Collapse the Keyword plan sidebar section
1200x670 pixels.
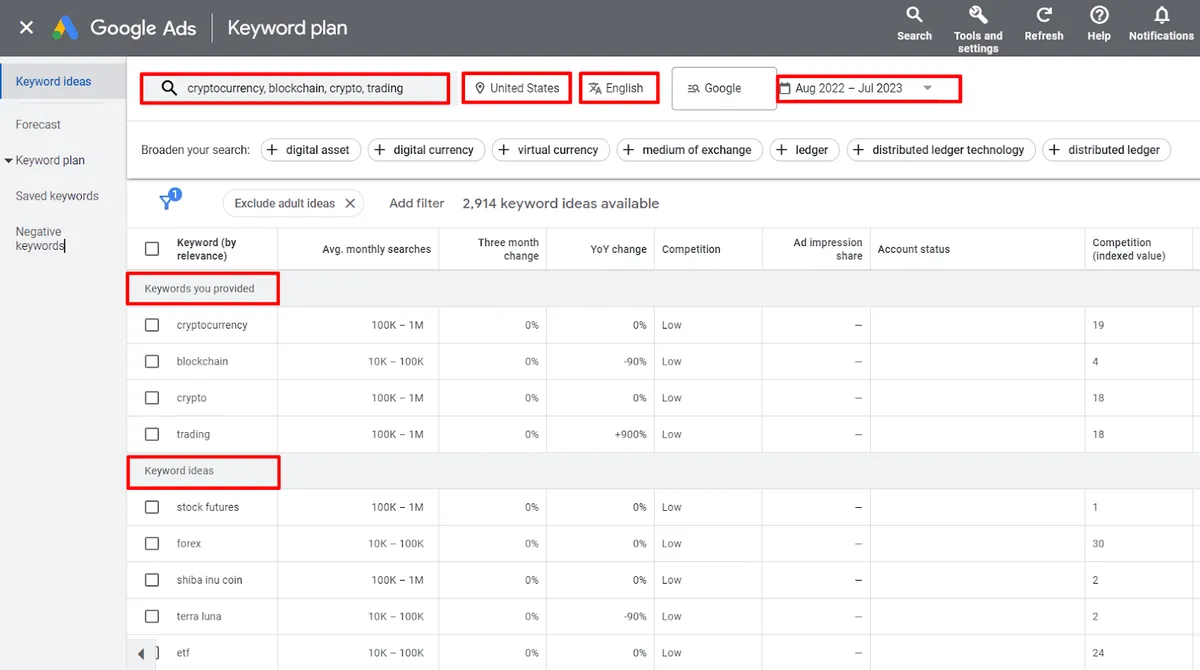coord(9,160)
